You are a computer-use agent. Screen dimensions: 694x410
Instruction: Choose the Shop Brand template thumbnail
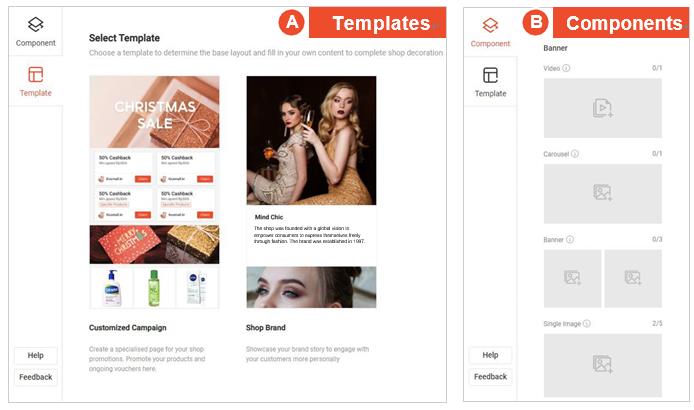click(x=311, y=192)
